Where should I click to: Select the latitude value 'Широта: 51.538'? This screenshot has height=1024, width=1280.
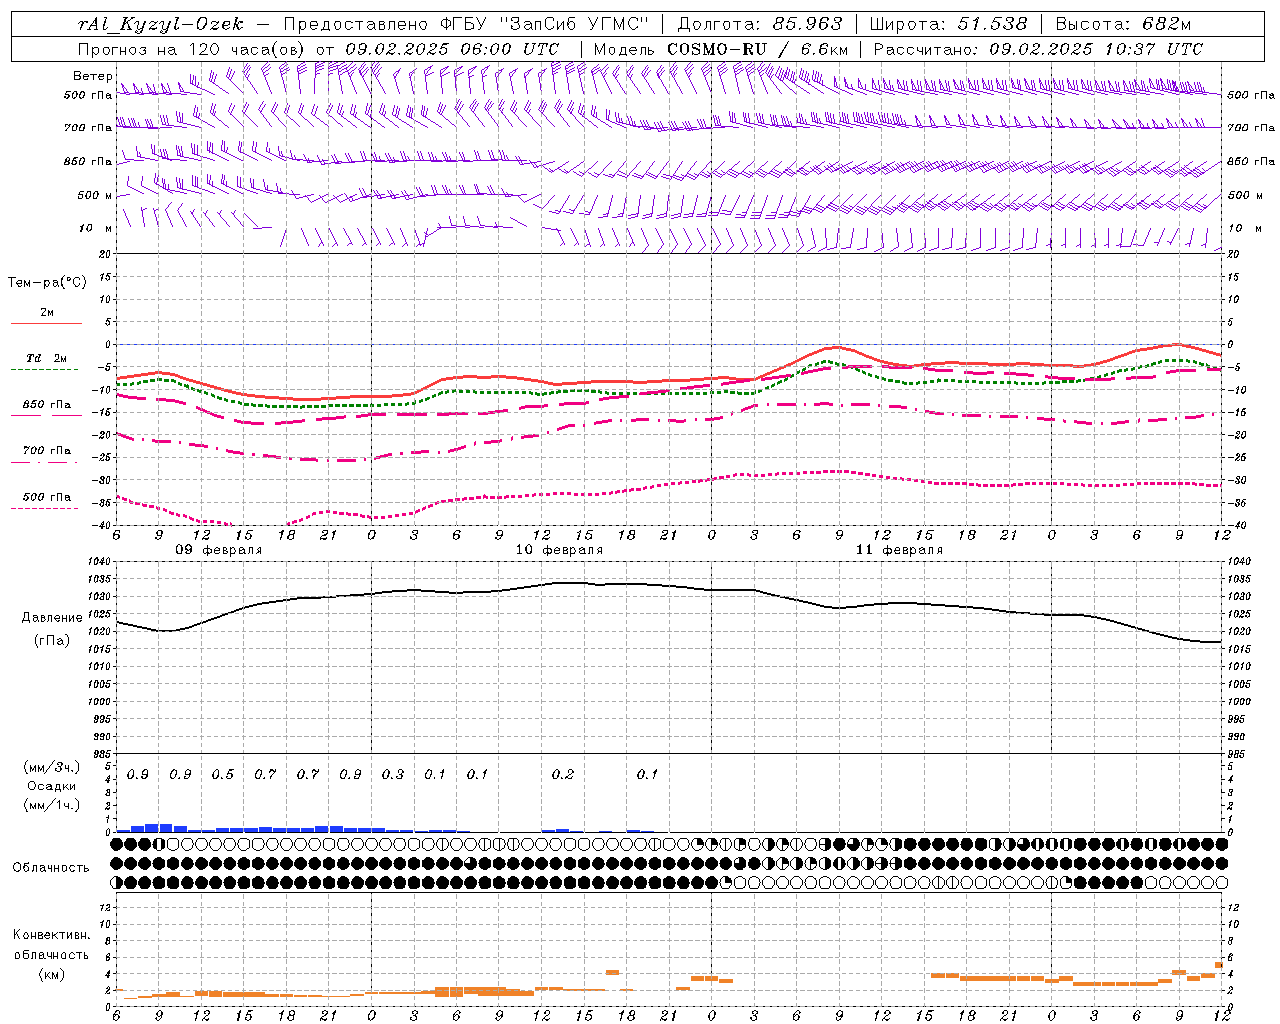[x=948, y=24]
